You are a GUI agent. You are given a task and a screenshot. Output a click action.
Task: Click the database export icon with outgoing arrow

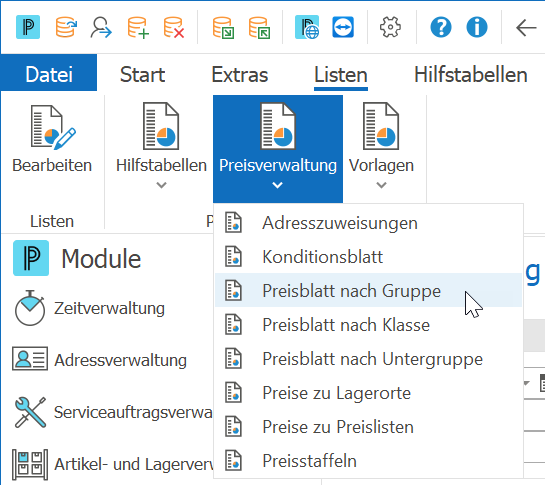tap(223, 27)
